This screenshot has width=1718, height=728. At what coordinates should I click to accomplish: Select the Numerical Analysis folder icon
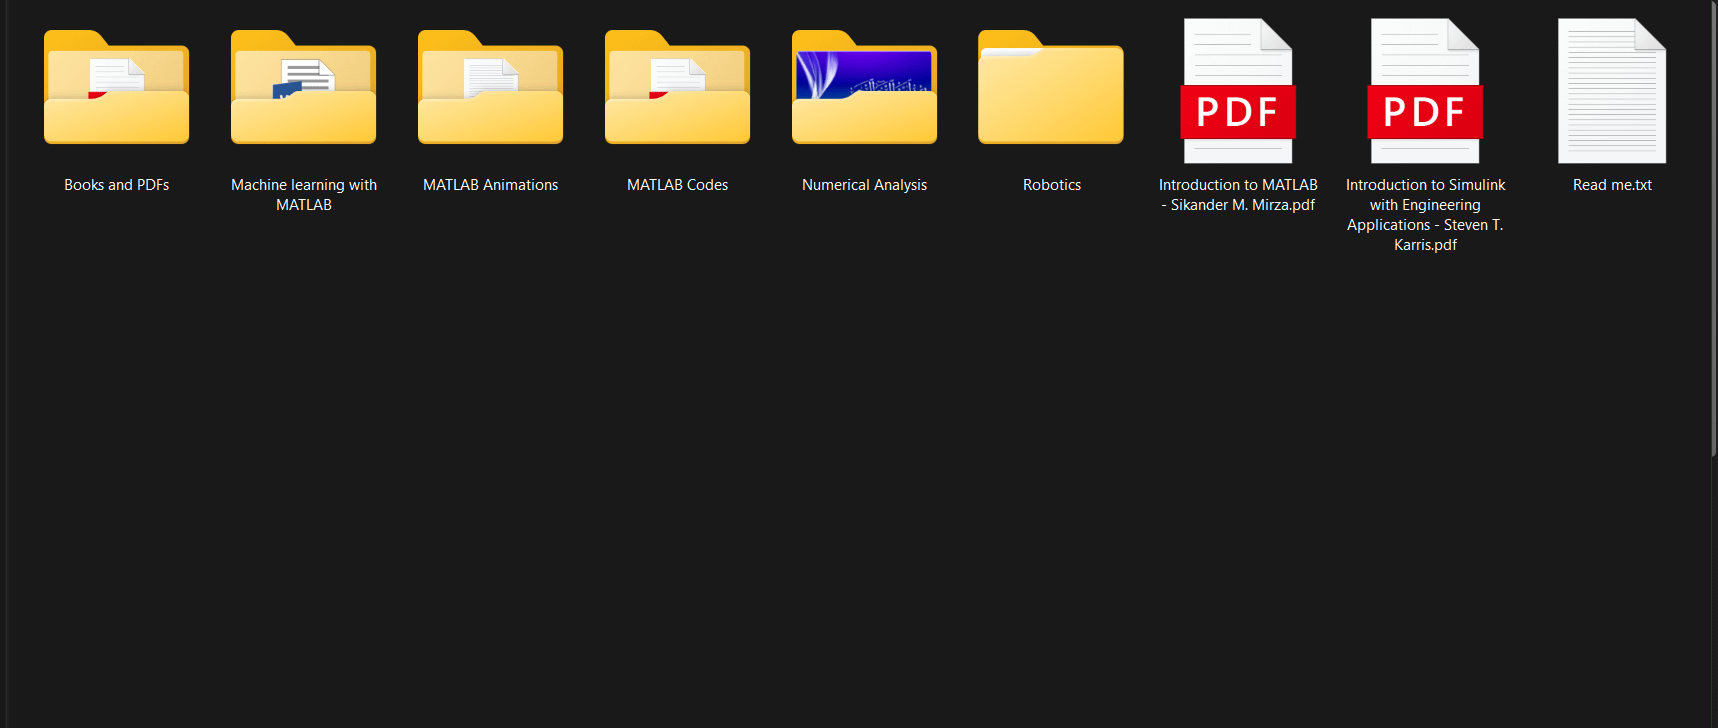pos(864,90)
